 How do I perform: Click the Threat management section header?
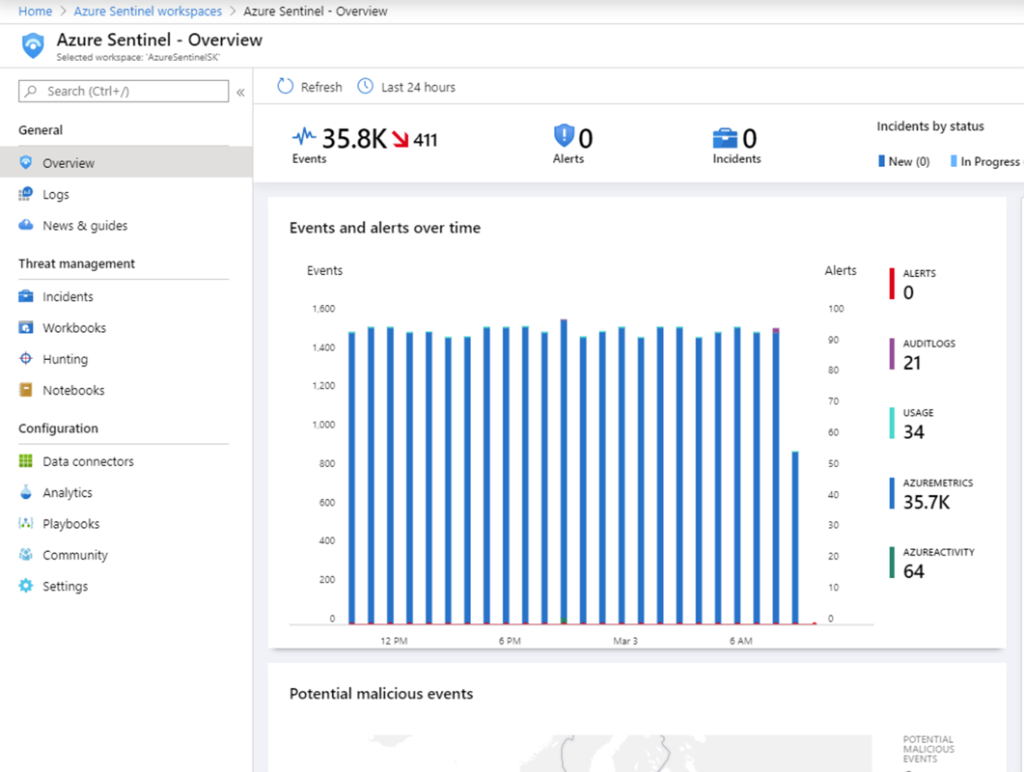76,263
